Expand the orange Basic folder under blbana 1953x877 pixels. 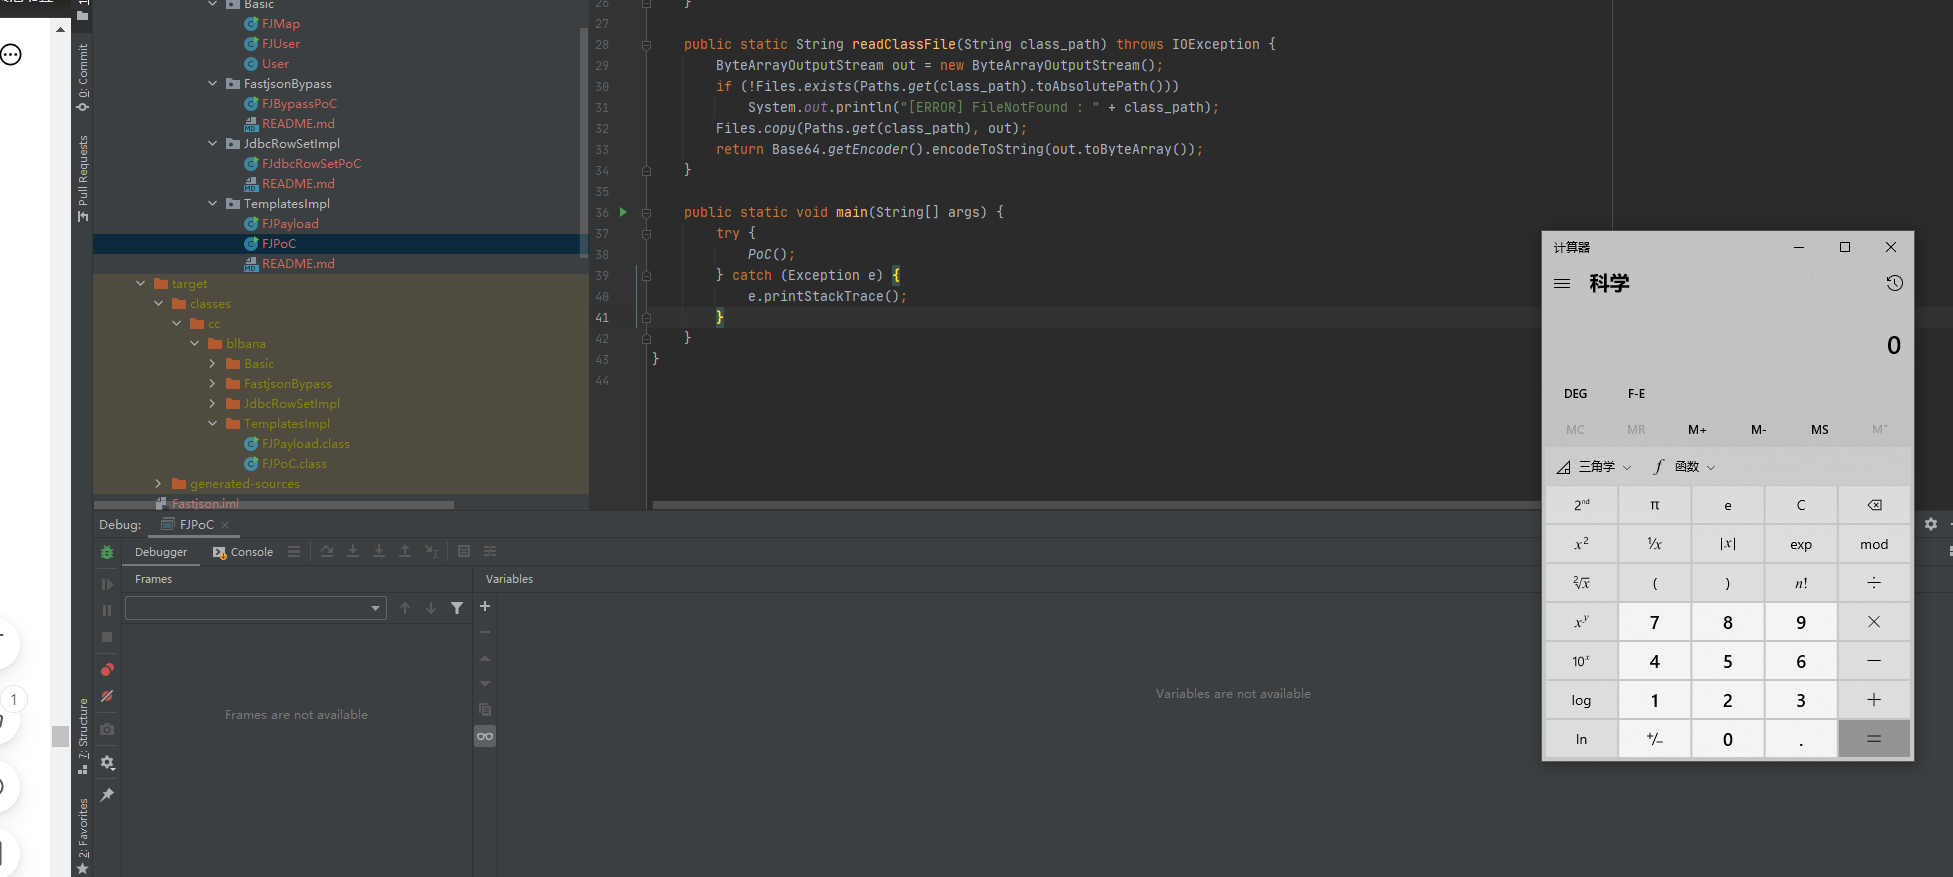[212, 364]
